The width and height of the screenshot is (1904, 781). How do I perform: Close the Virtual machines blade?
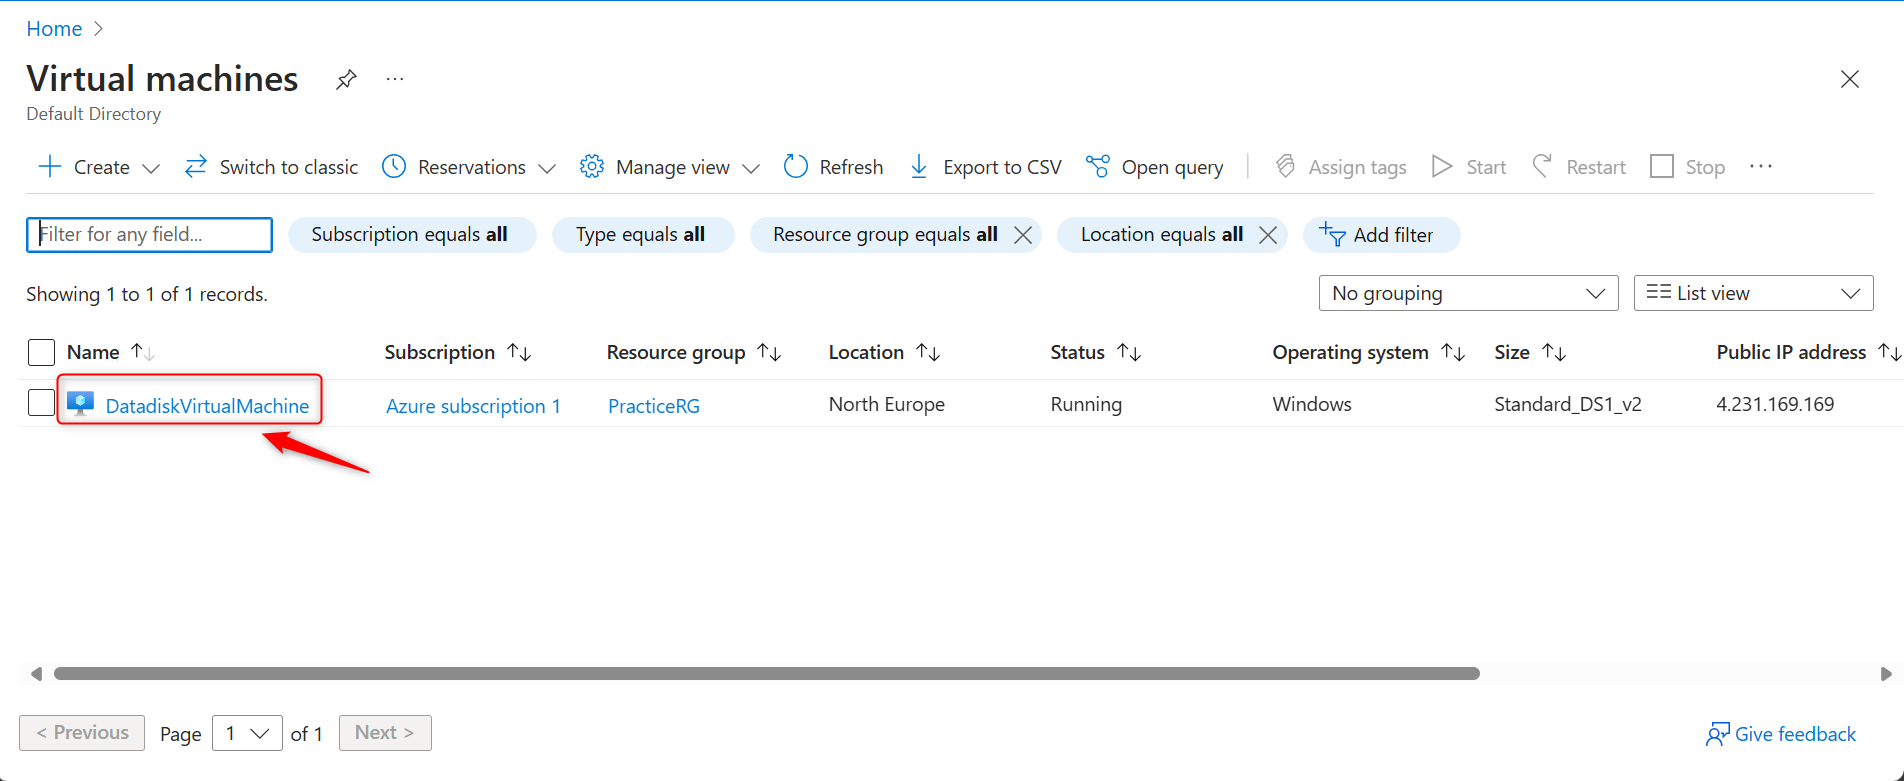click(x=1850, y=79)
